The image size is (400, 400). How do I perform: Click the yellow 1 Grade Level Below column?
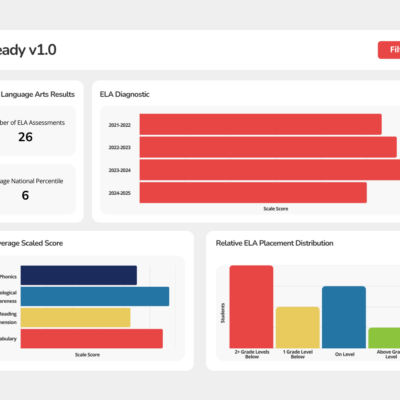[298, 328]
